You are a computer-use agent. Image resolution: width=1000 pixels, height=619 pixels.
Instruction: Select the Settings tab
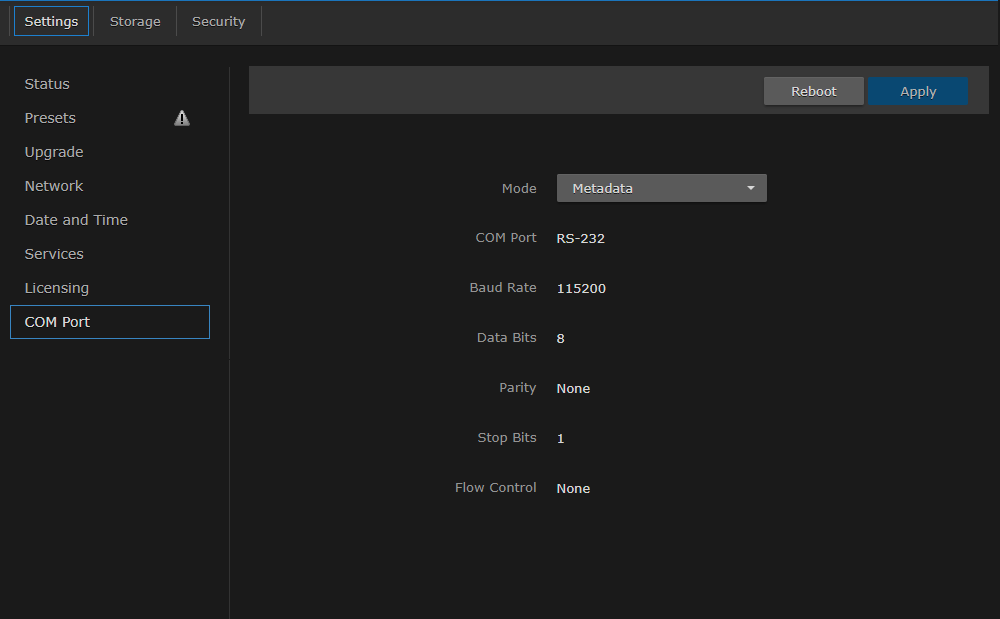[51, 20]
